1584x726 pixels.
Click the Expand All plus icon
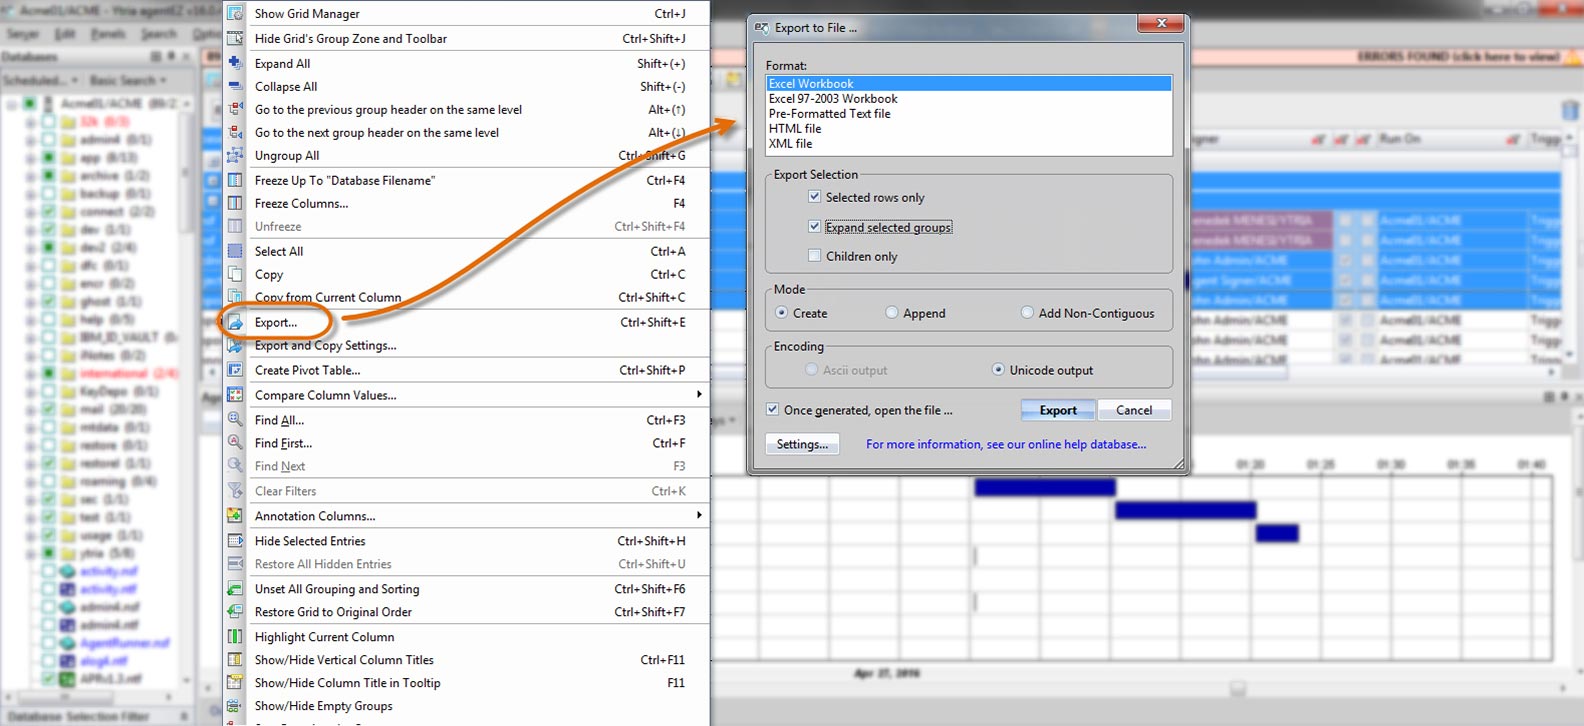[235, 63]
